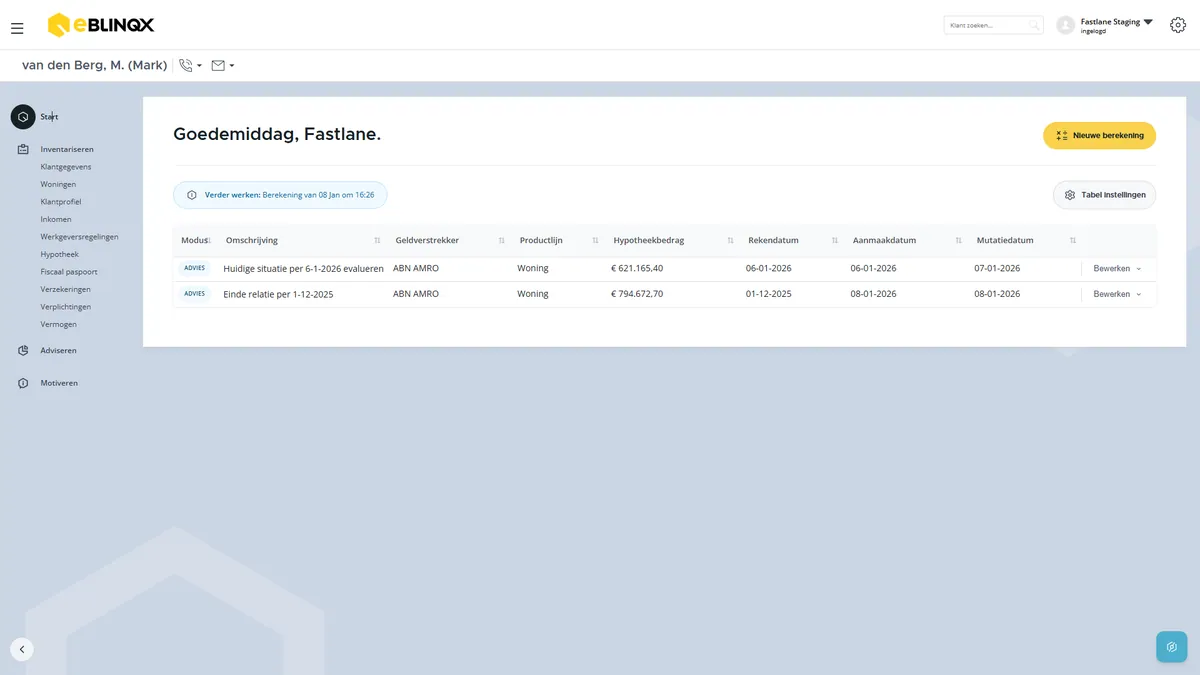Sort by Aanmaakdatum column

click(958, 241)
